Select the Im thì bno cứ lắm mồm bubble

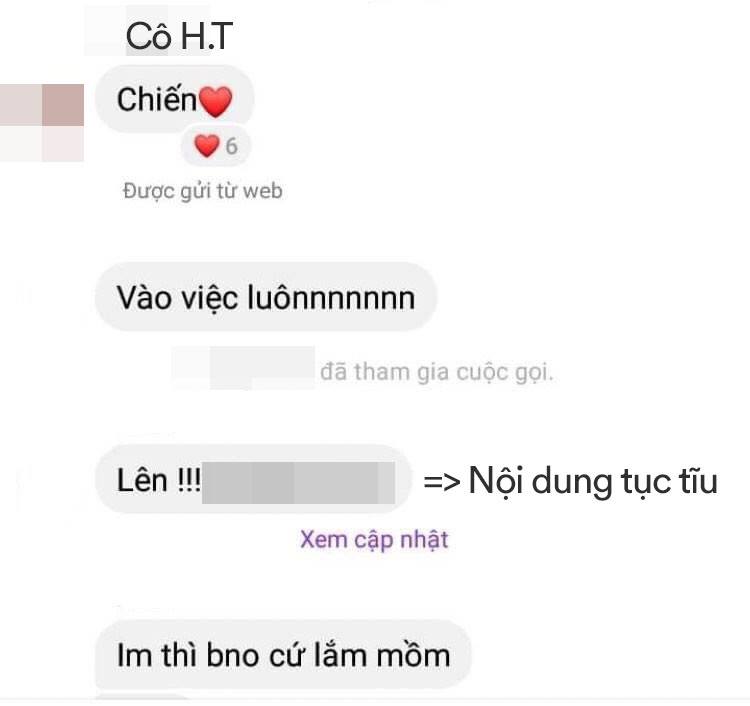pyautogui.click(x=284, y=655)
